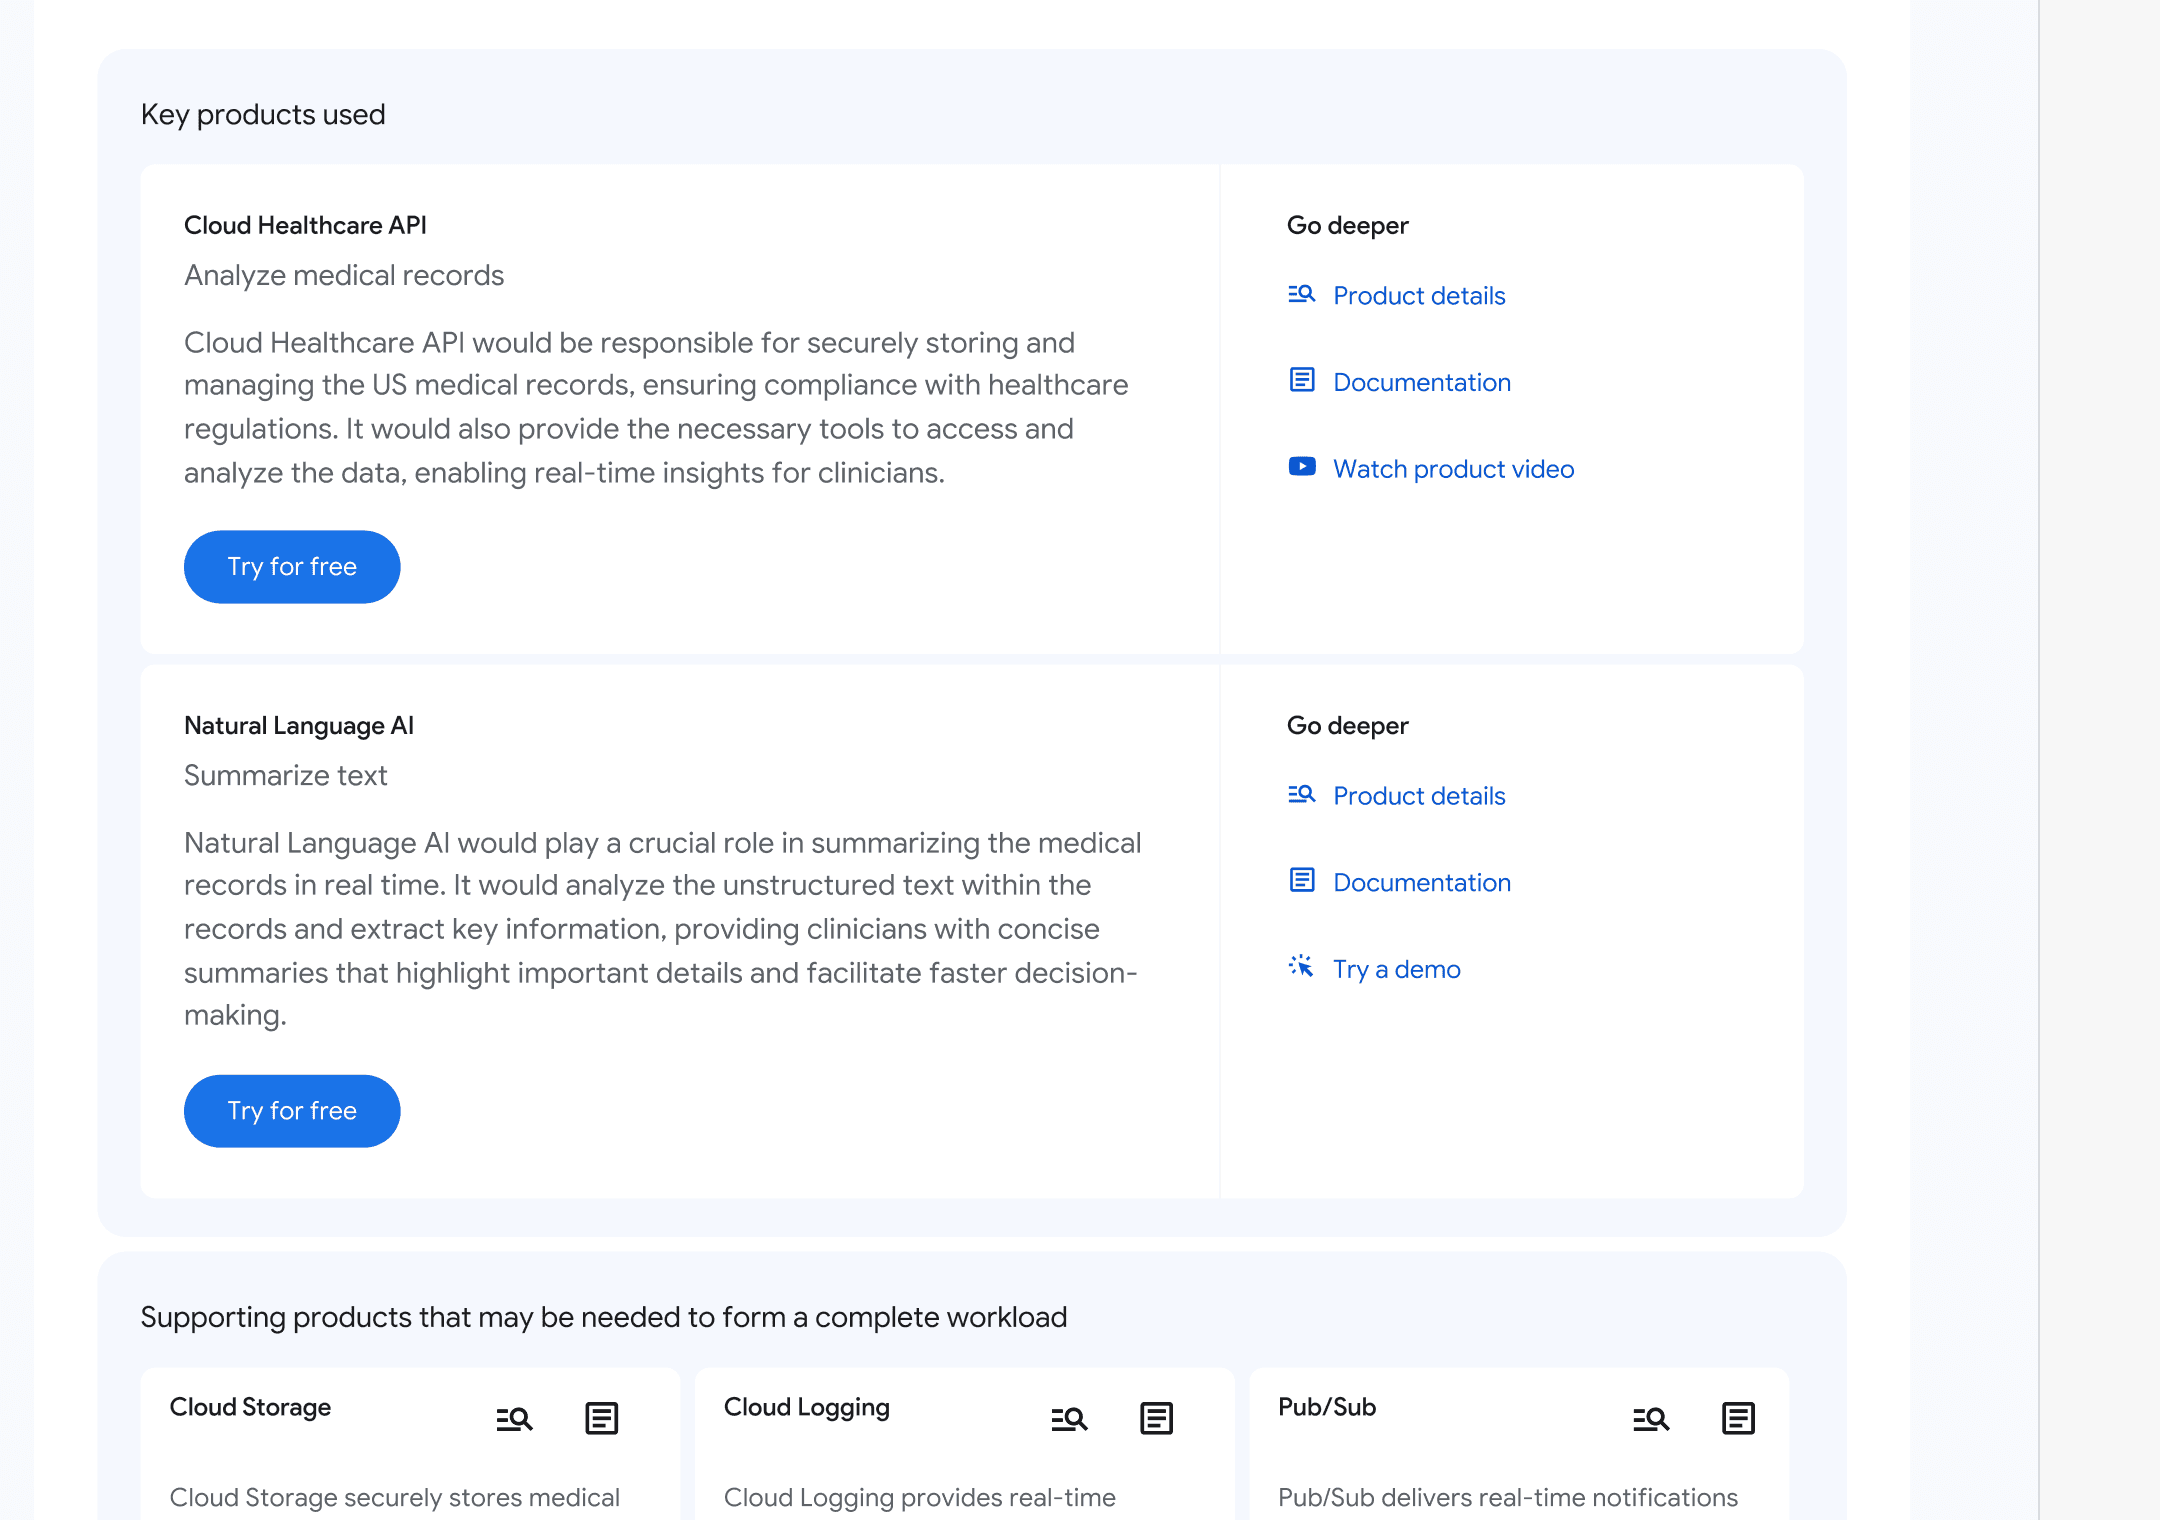This screenshot has width=2160, height=1520.
Task: Click Cloud Storage product details icon
Action: click(514, 1418)
